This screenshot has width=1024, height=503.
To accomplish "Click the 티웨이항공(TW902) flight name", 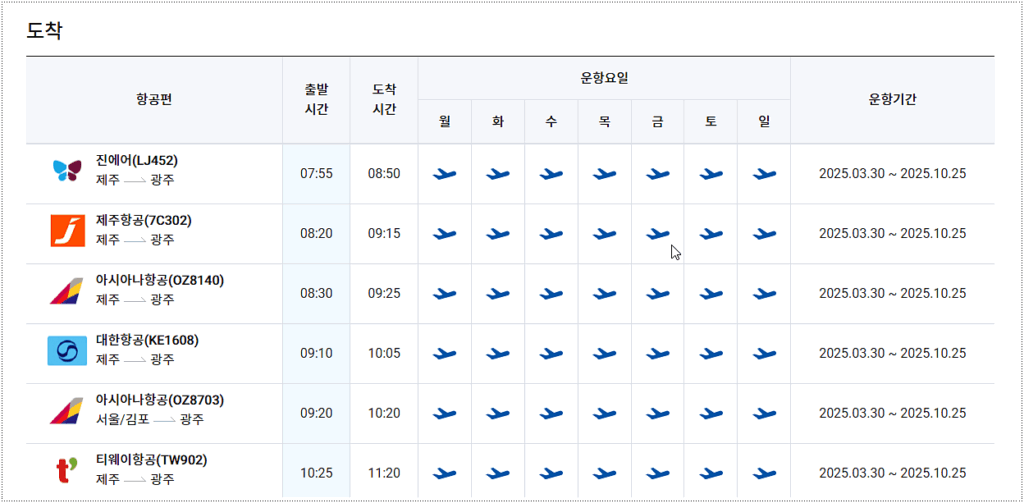I will (x=151, y=461).
